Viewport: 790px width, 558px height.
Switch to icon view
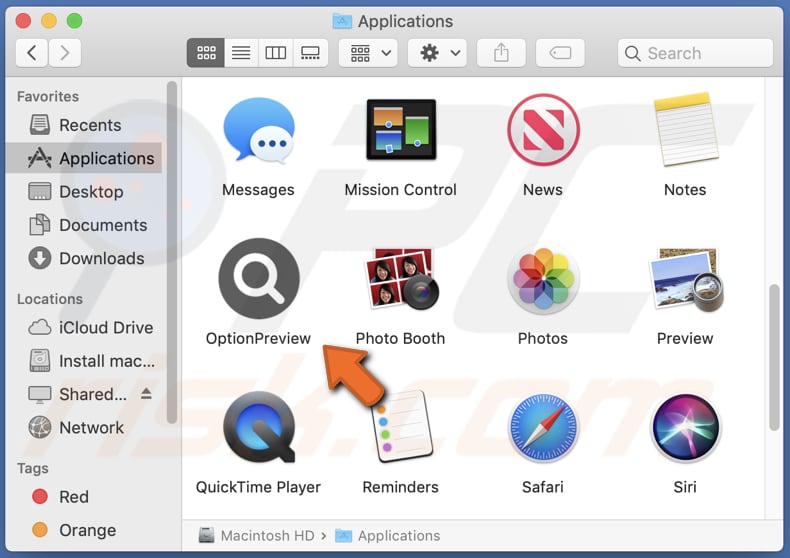click(206, 52)
